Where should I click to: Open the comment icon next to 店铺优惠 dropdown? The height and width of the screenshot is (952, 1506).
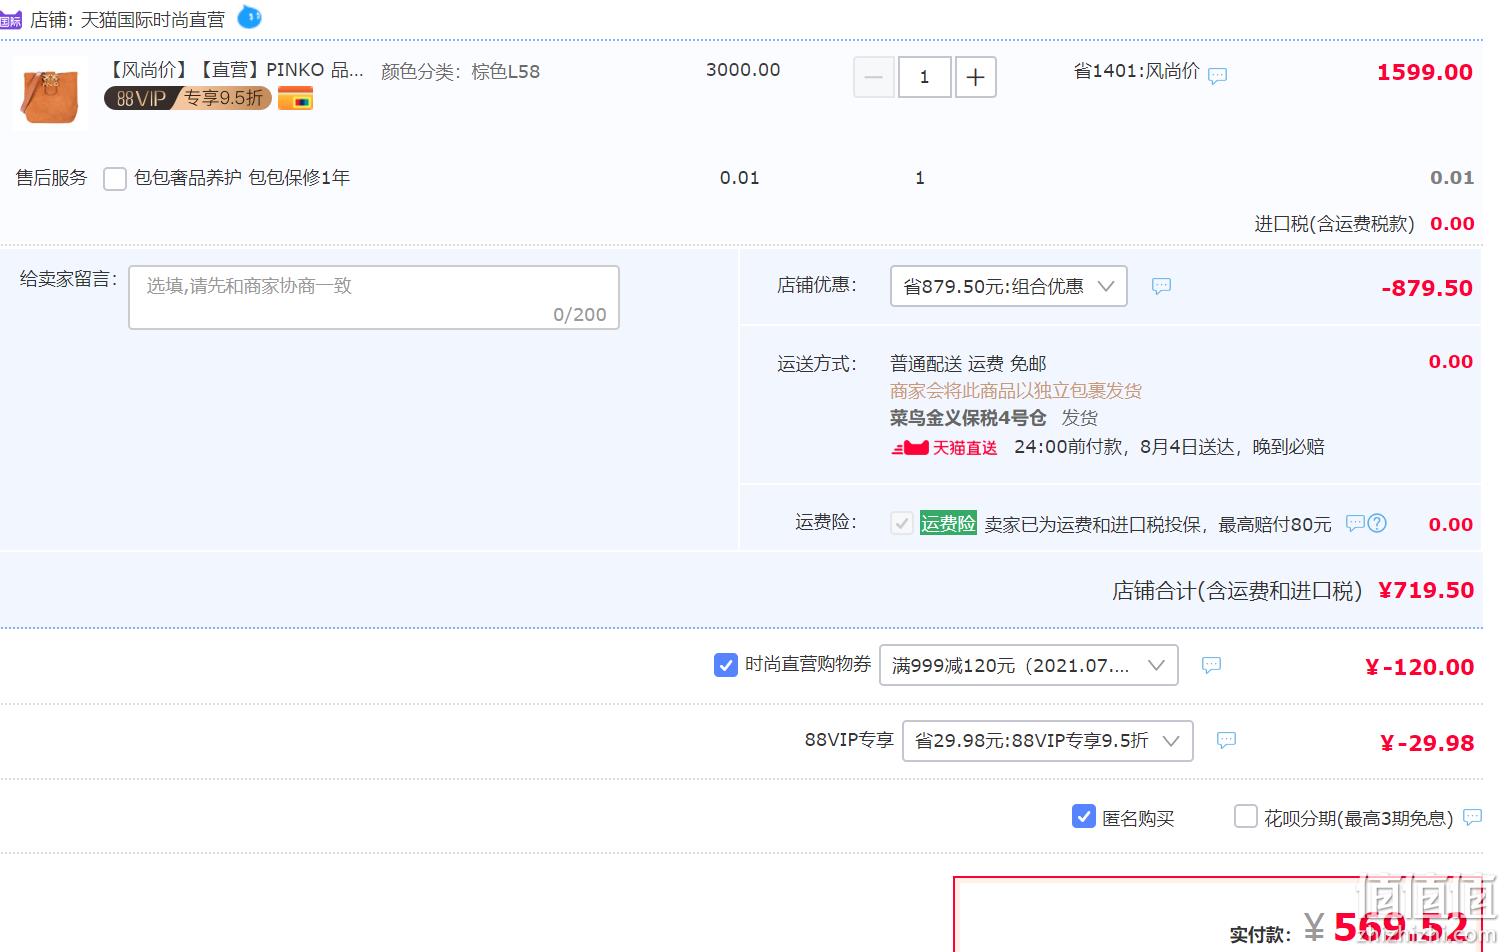[x=1161, y=286]
